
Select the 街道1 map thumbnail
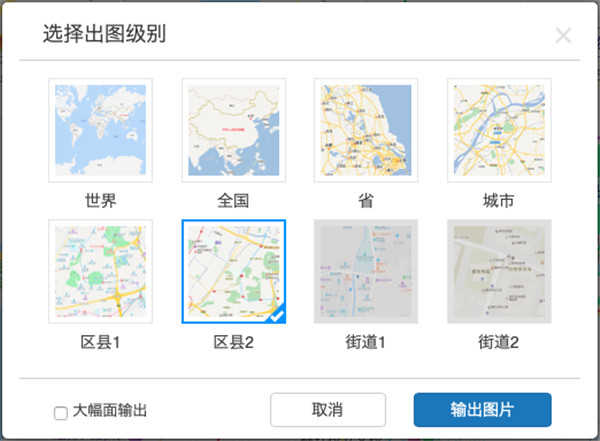point(366,272)
